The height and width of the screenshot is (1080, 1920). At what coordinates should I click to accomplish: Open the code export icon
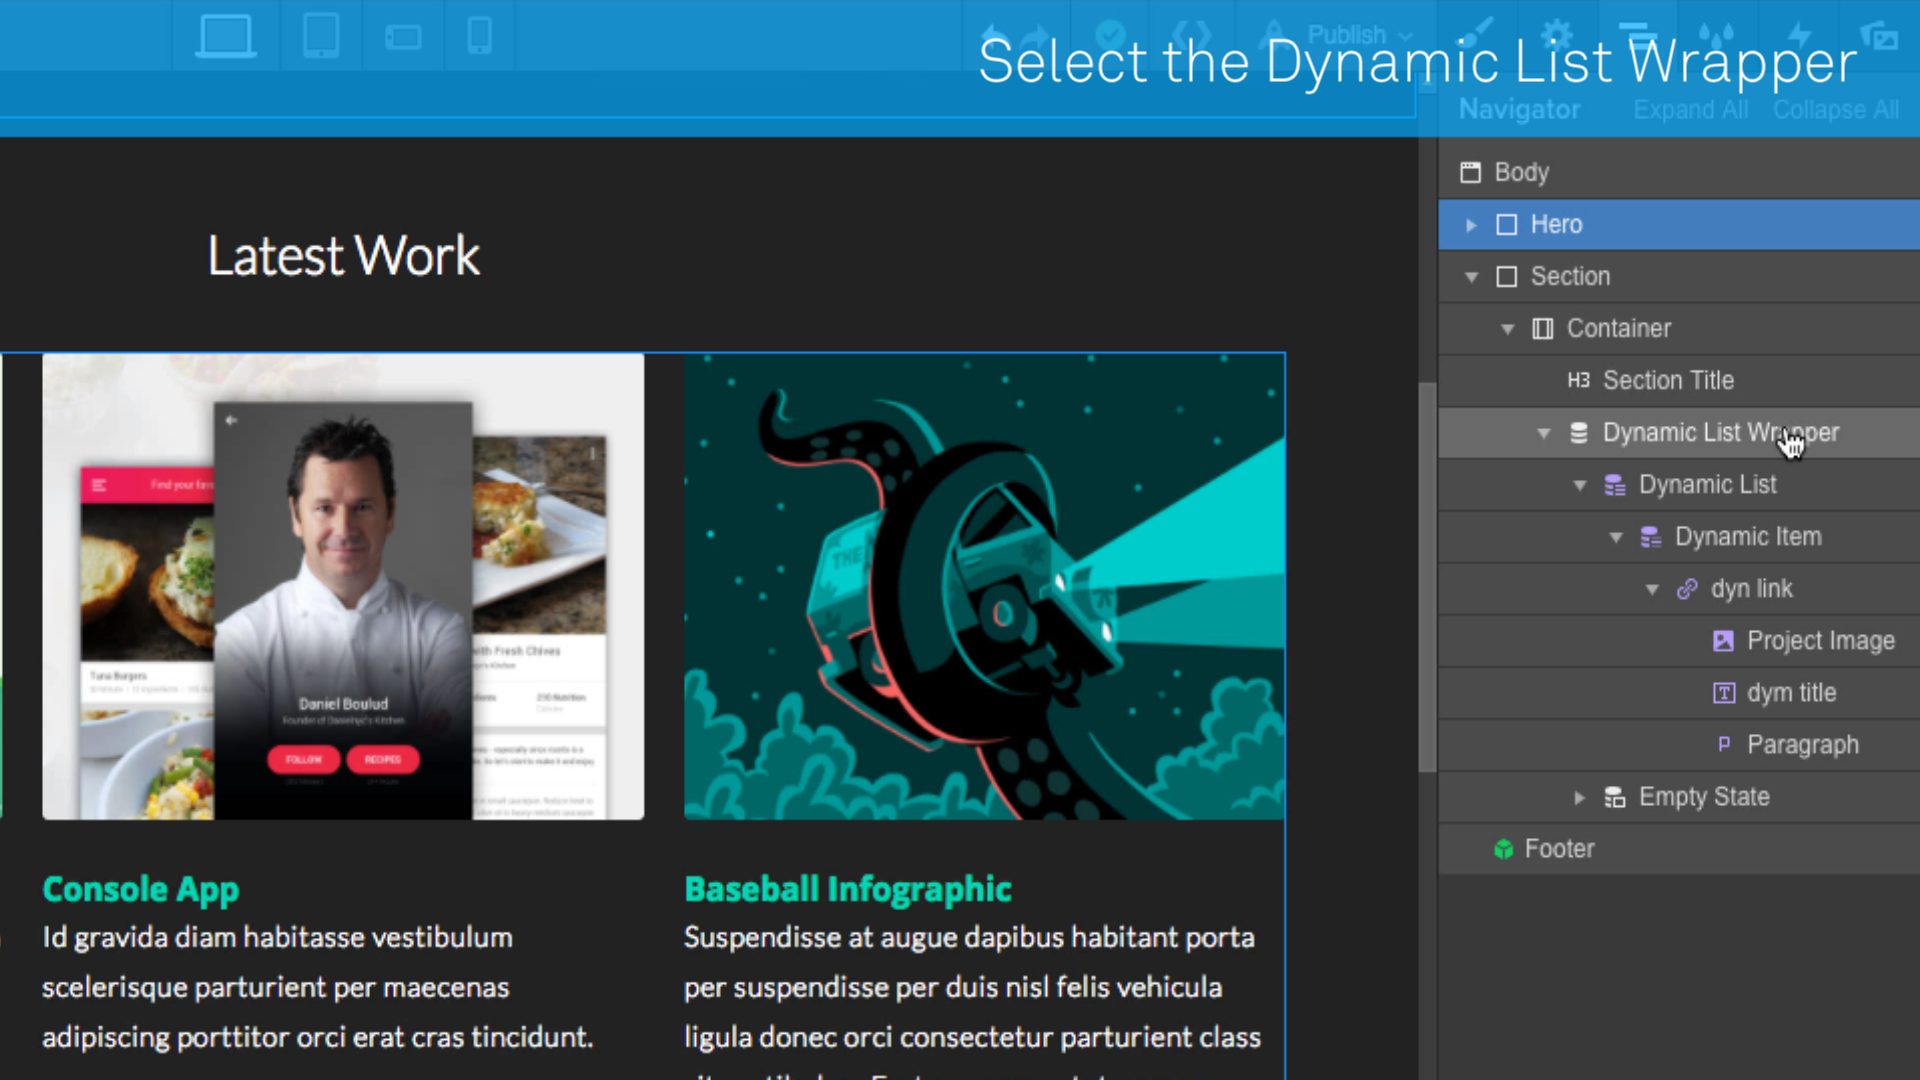[x=1192, y=36]
